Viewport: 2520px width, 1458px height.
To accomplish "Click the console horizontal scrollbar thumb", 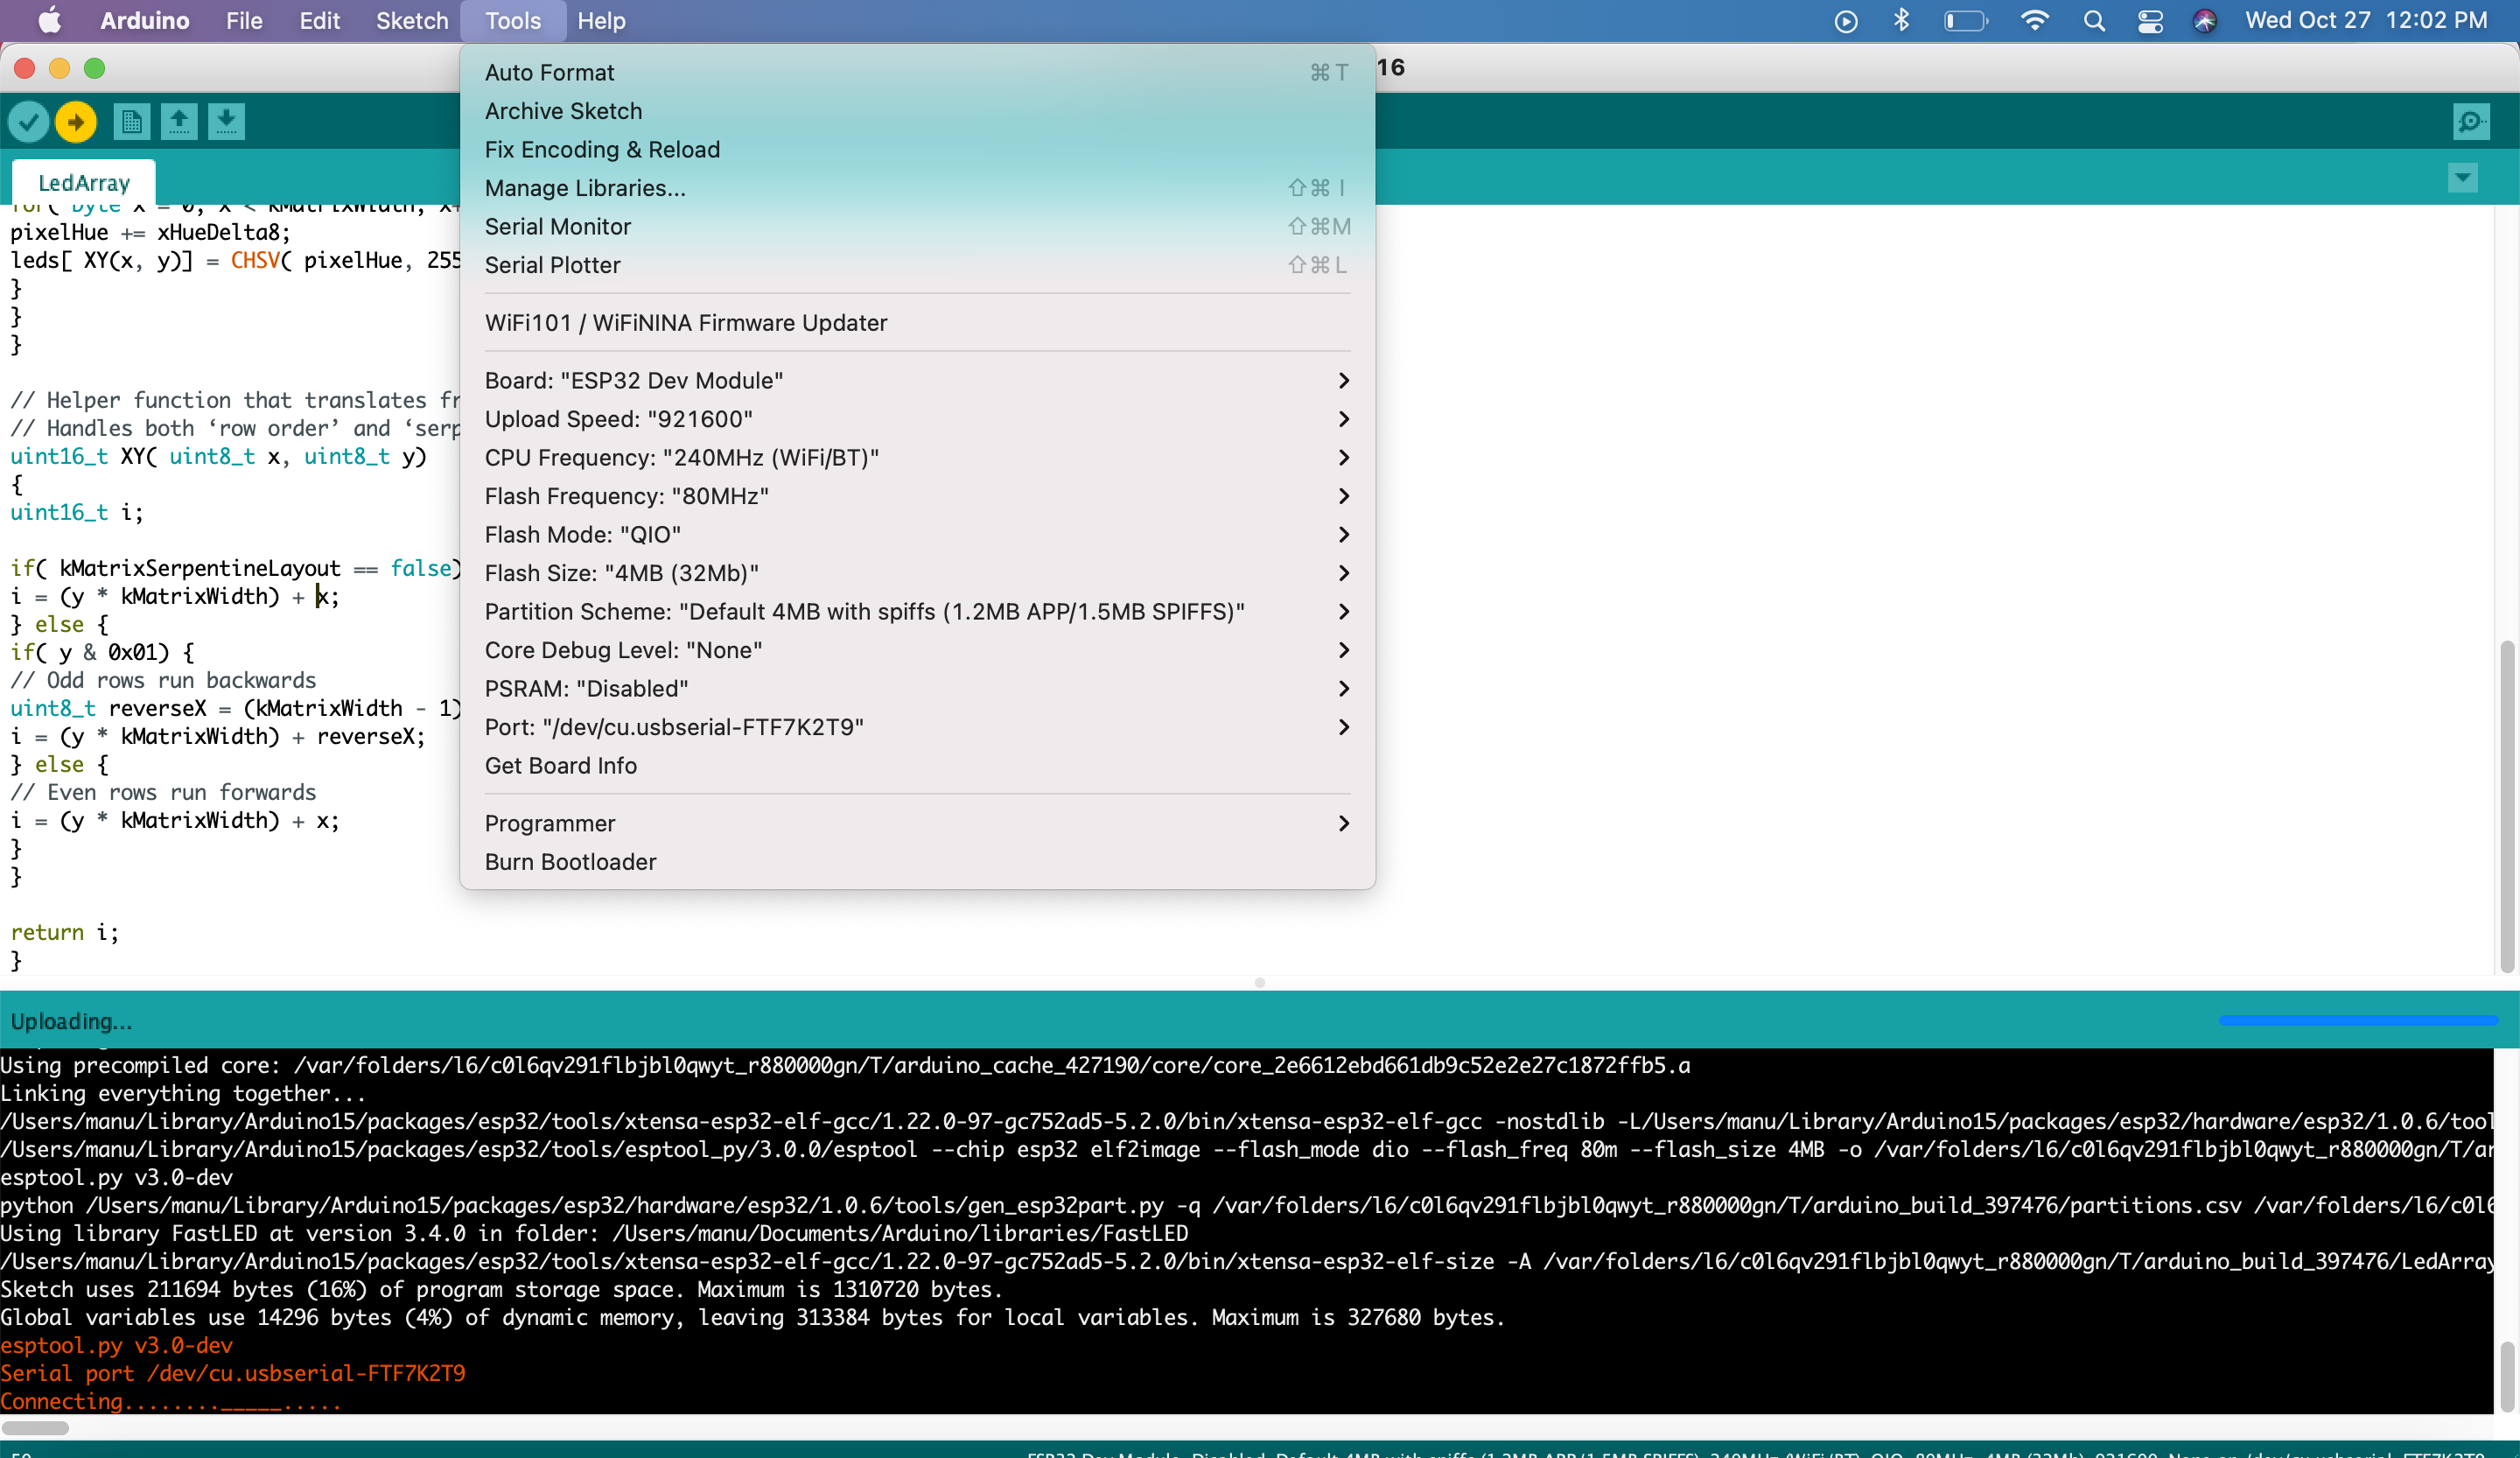I will [x=35, y=1428].
